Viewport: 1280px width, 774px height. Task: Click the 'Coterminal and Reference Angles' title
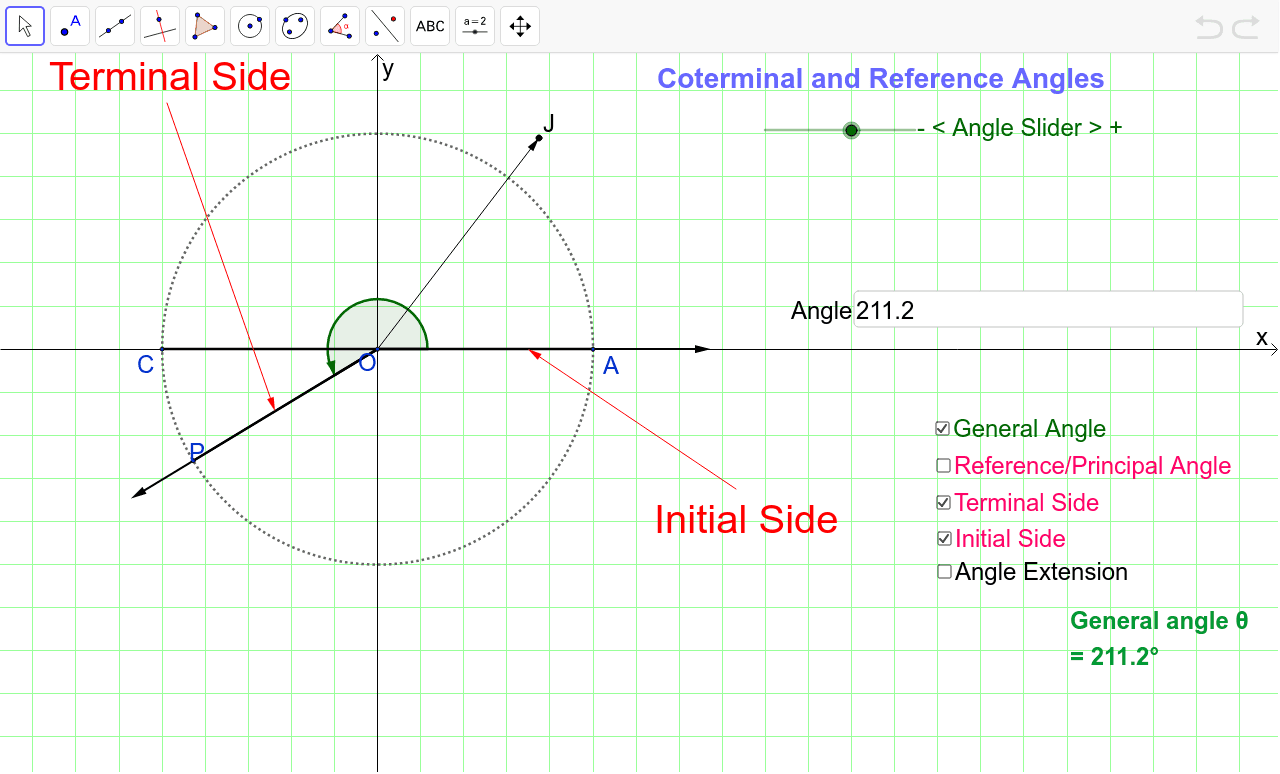click(880, 79)
